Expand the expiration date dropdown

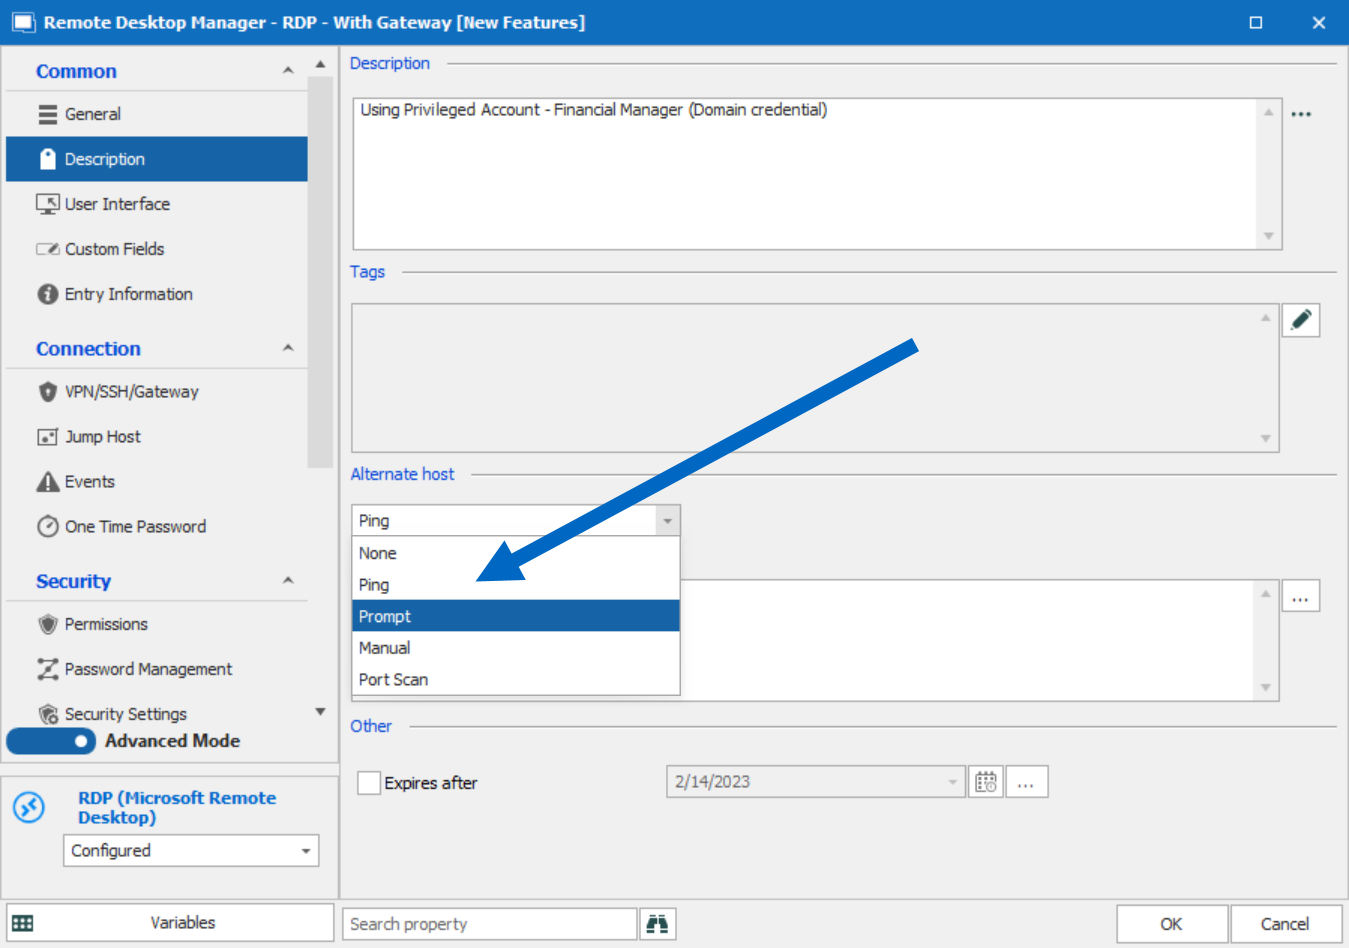(952, 782)
